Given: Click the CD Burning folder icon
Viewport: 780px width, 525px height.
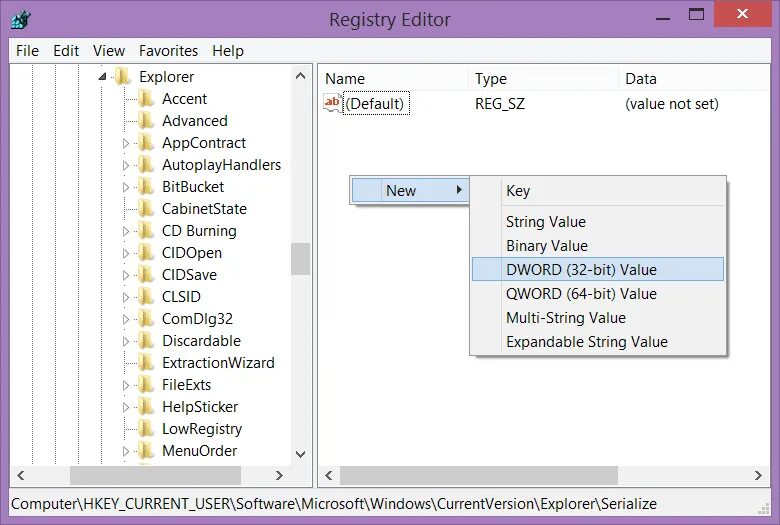Looking at the screenshot, I should 146,231.
